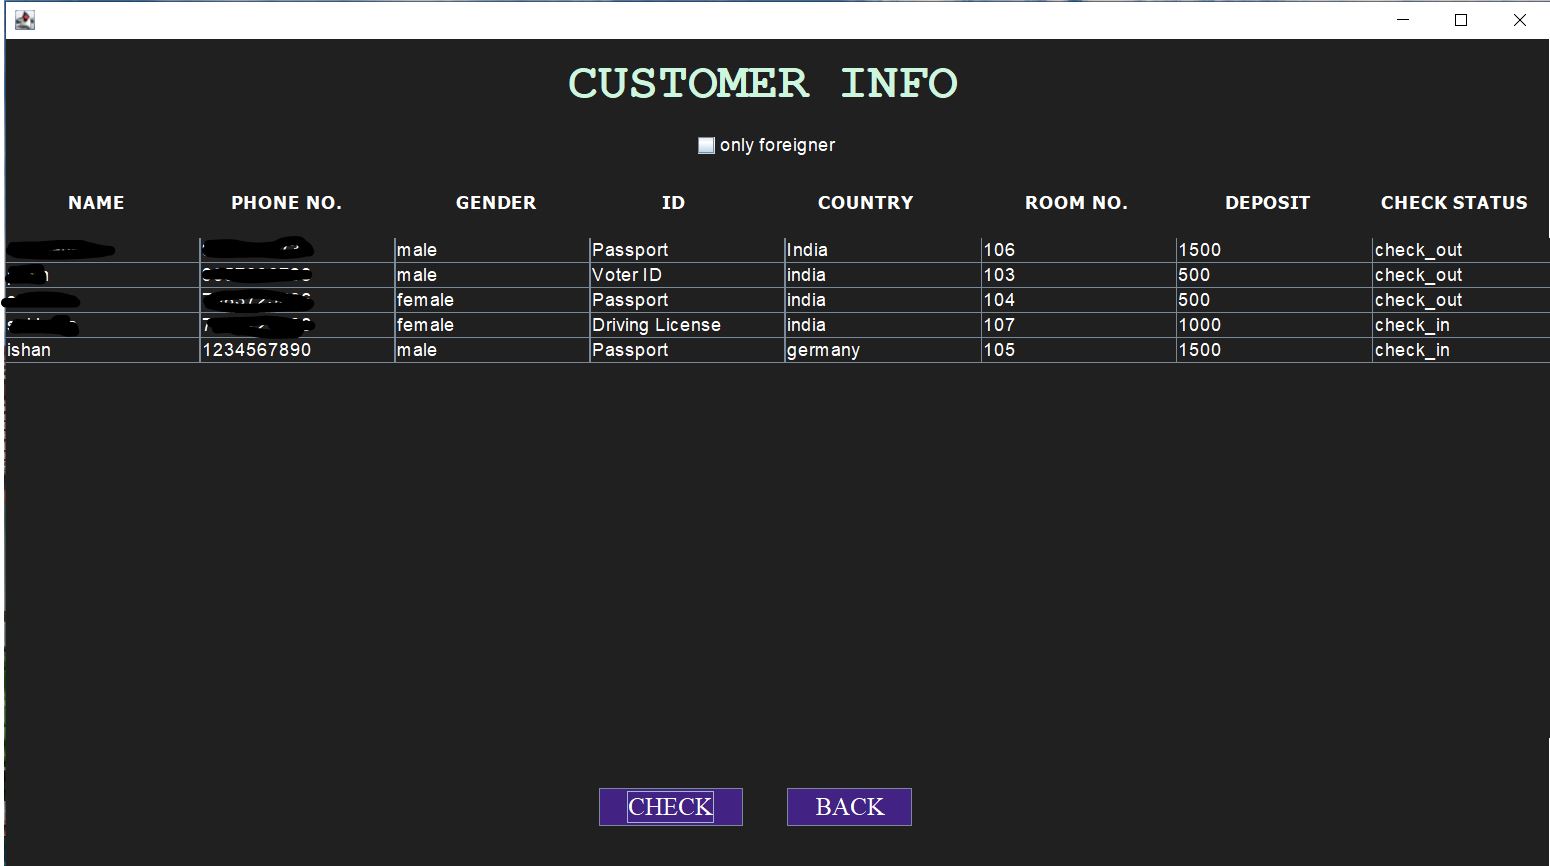
Task: Select check_out status for room 106
Action: tap(1461, 250)
